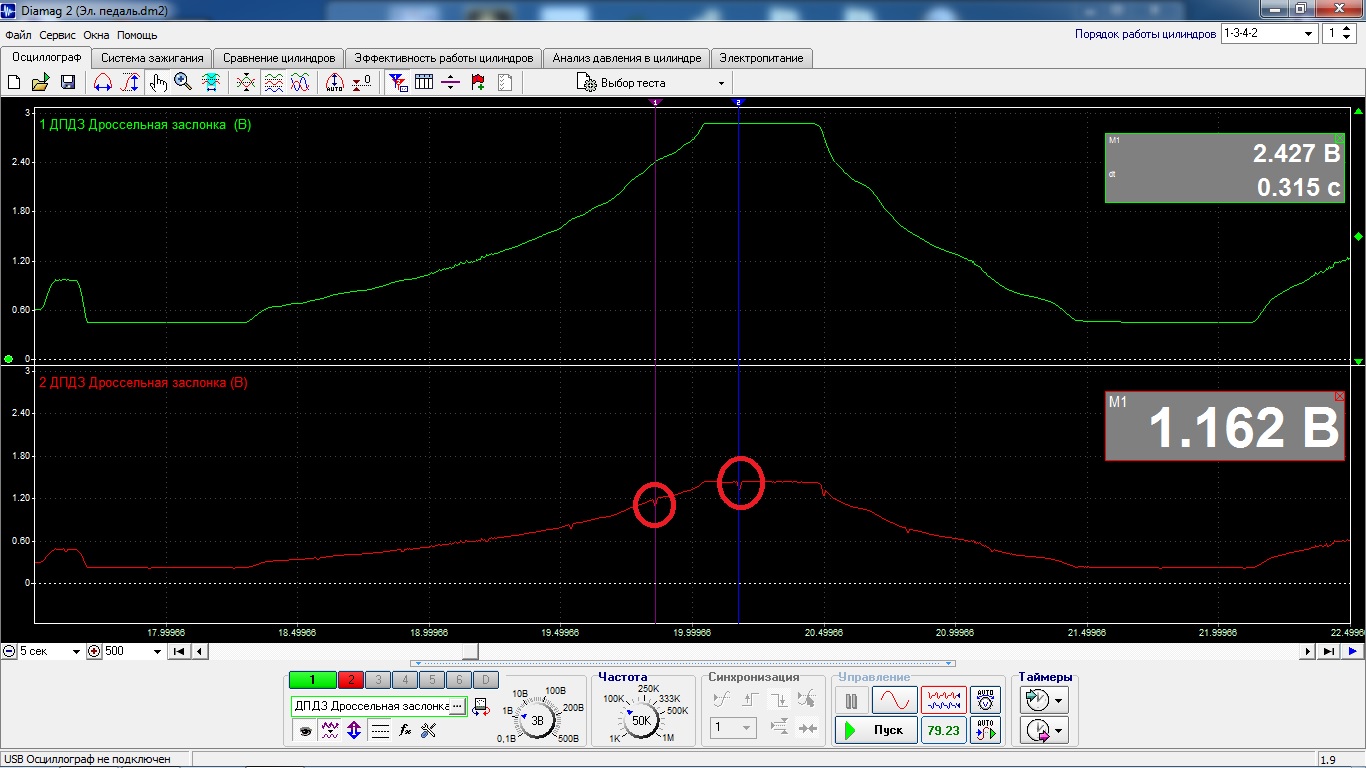Click the zero-level offset icon
This screenshot has height=768, width=1366.
tap(362, 83)
